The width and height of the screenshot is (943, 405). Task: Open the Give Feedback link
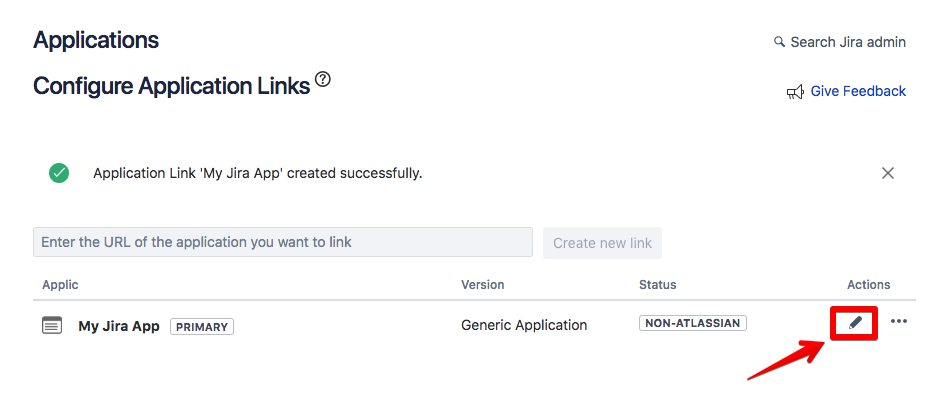[858, 91]
